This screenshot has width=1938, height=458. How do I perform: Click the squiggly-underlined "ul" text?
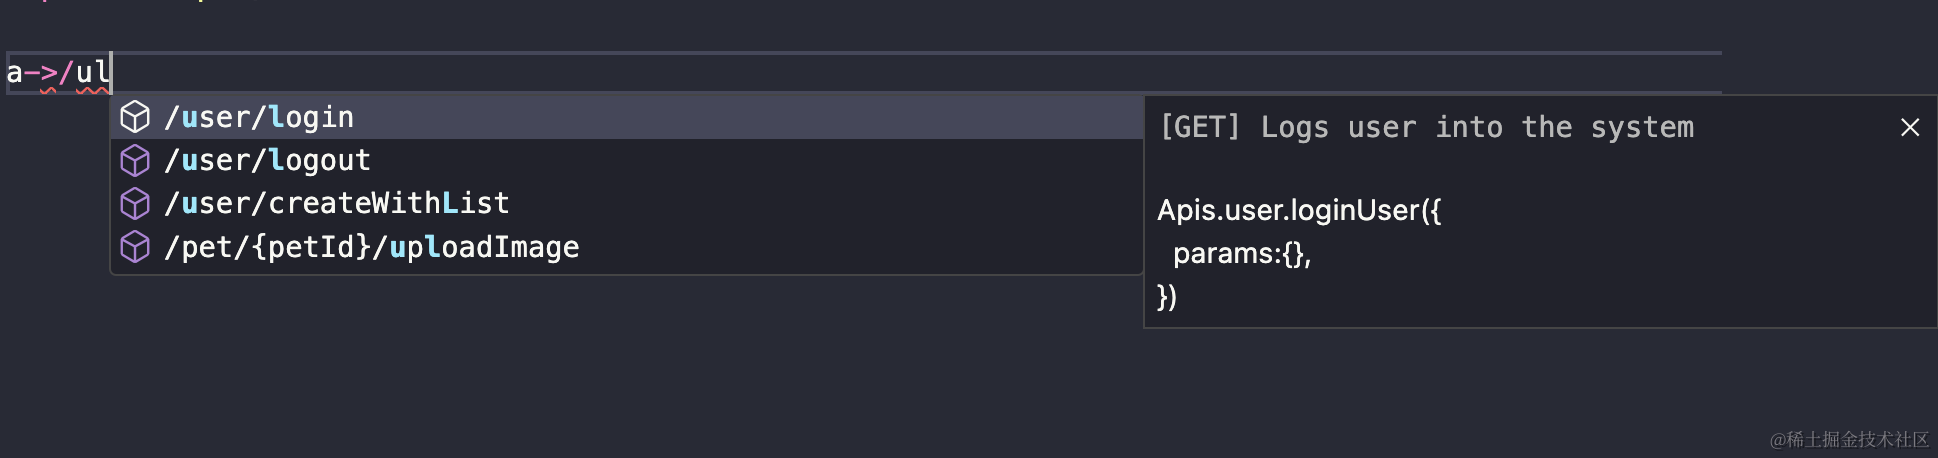click(x=92, y=72)
